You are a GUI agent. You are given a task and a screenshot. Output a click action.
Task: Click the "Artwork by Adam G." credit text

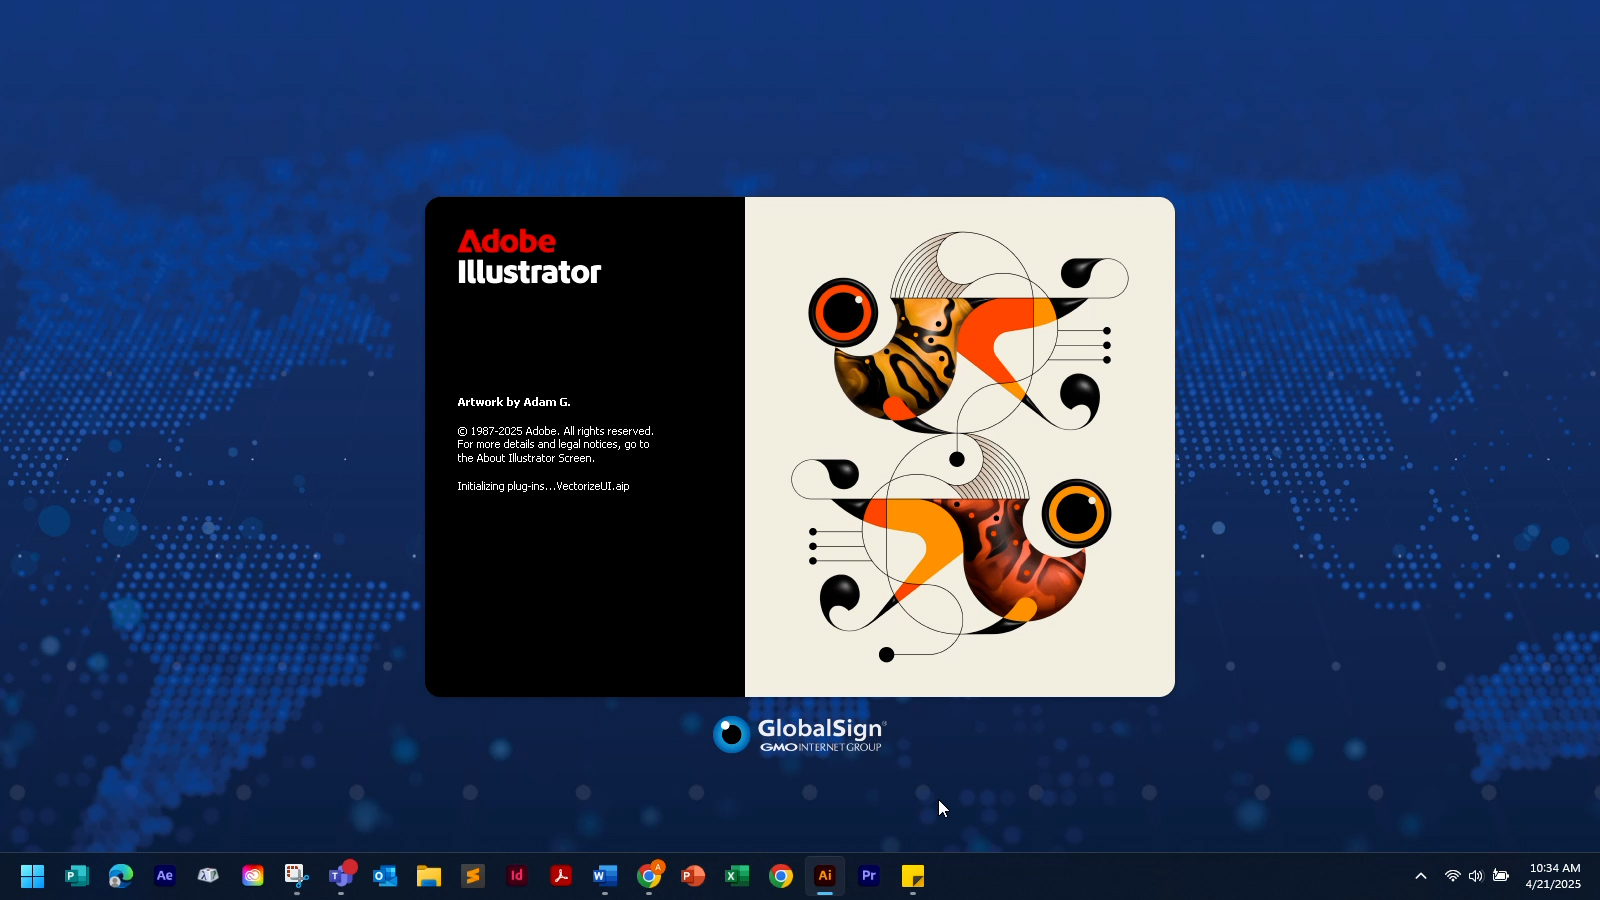tap(514, 402)
